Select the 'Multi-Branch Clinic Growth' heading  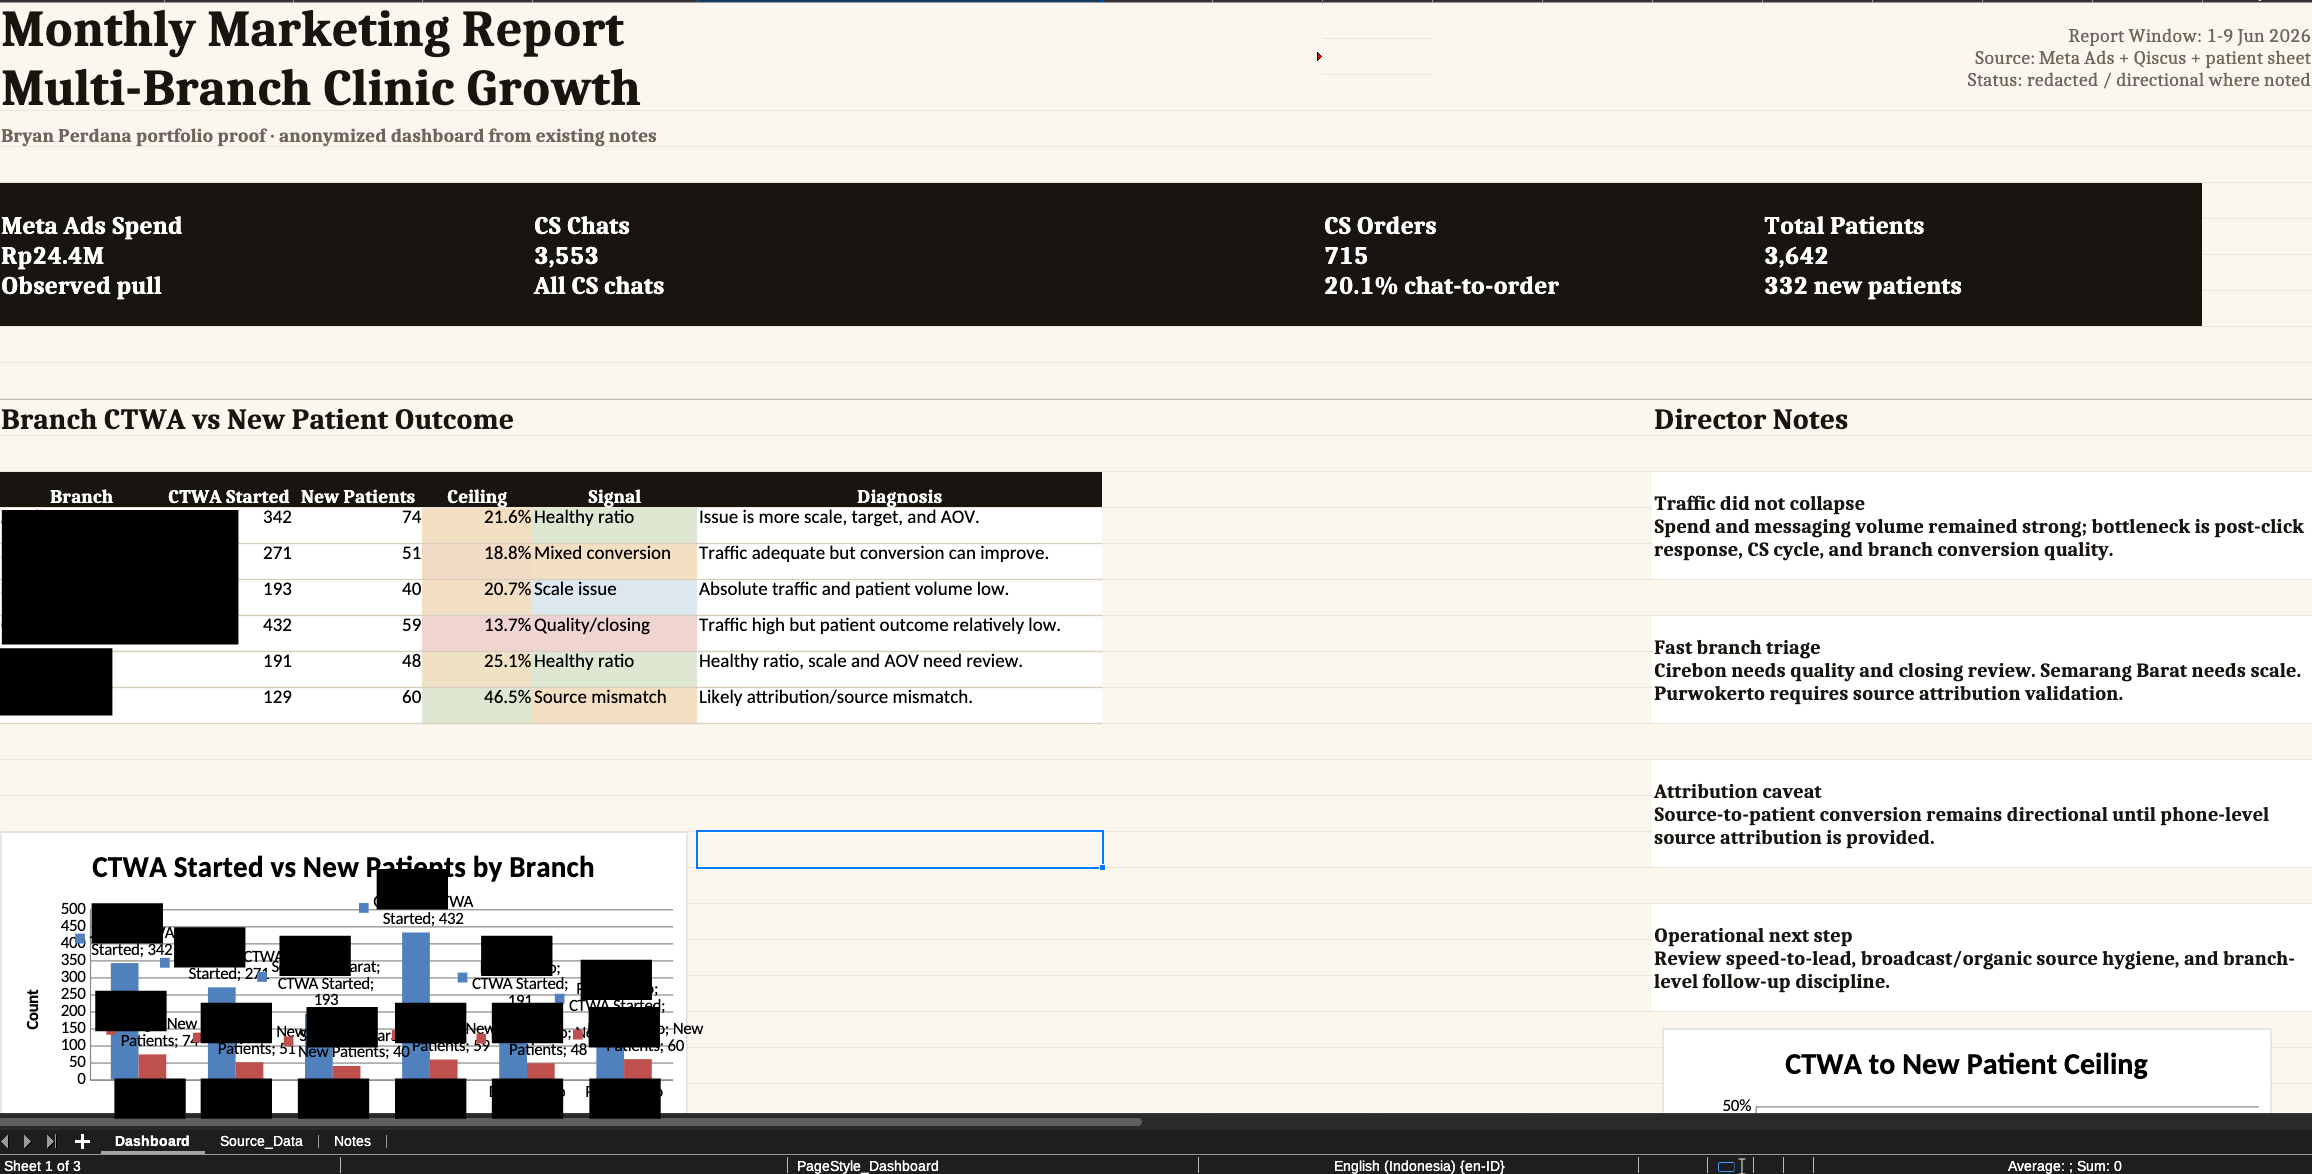pos(321,88)
